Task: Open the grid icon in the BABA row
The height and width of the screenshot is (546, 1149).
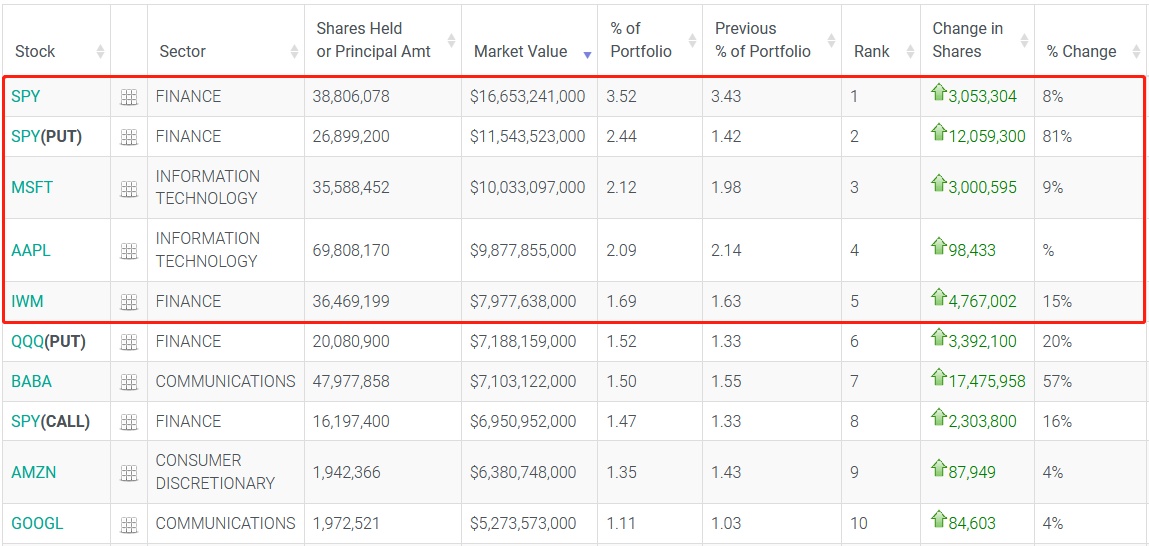Action: coord(129,382)
